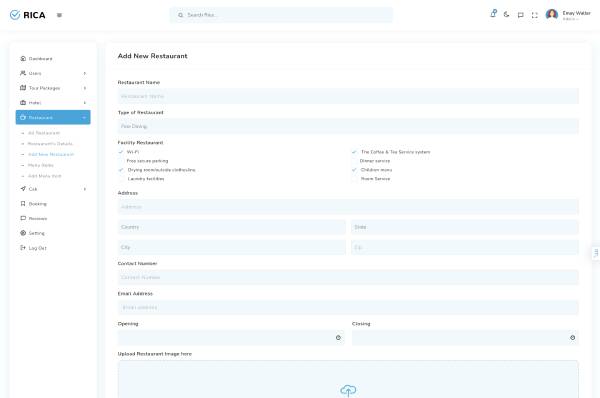Screen dimensions: 600x398
Task: Open the settings tab on right edge
Action: pos(596,253)
